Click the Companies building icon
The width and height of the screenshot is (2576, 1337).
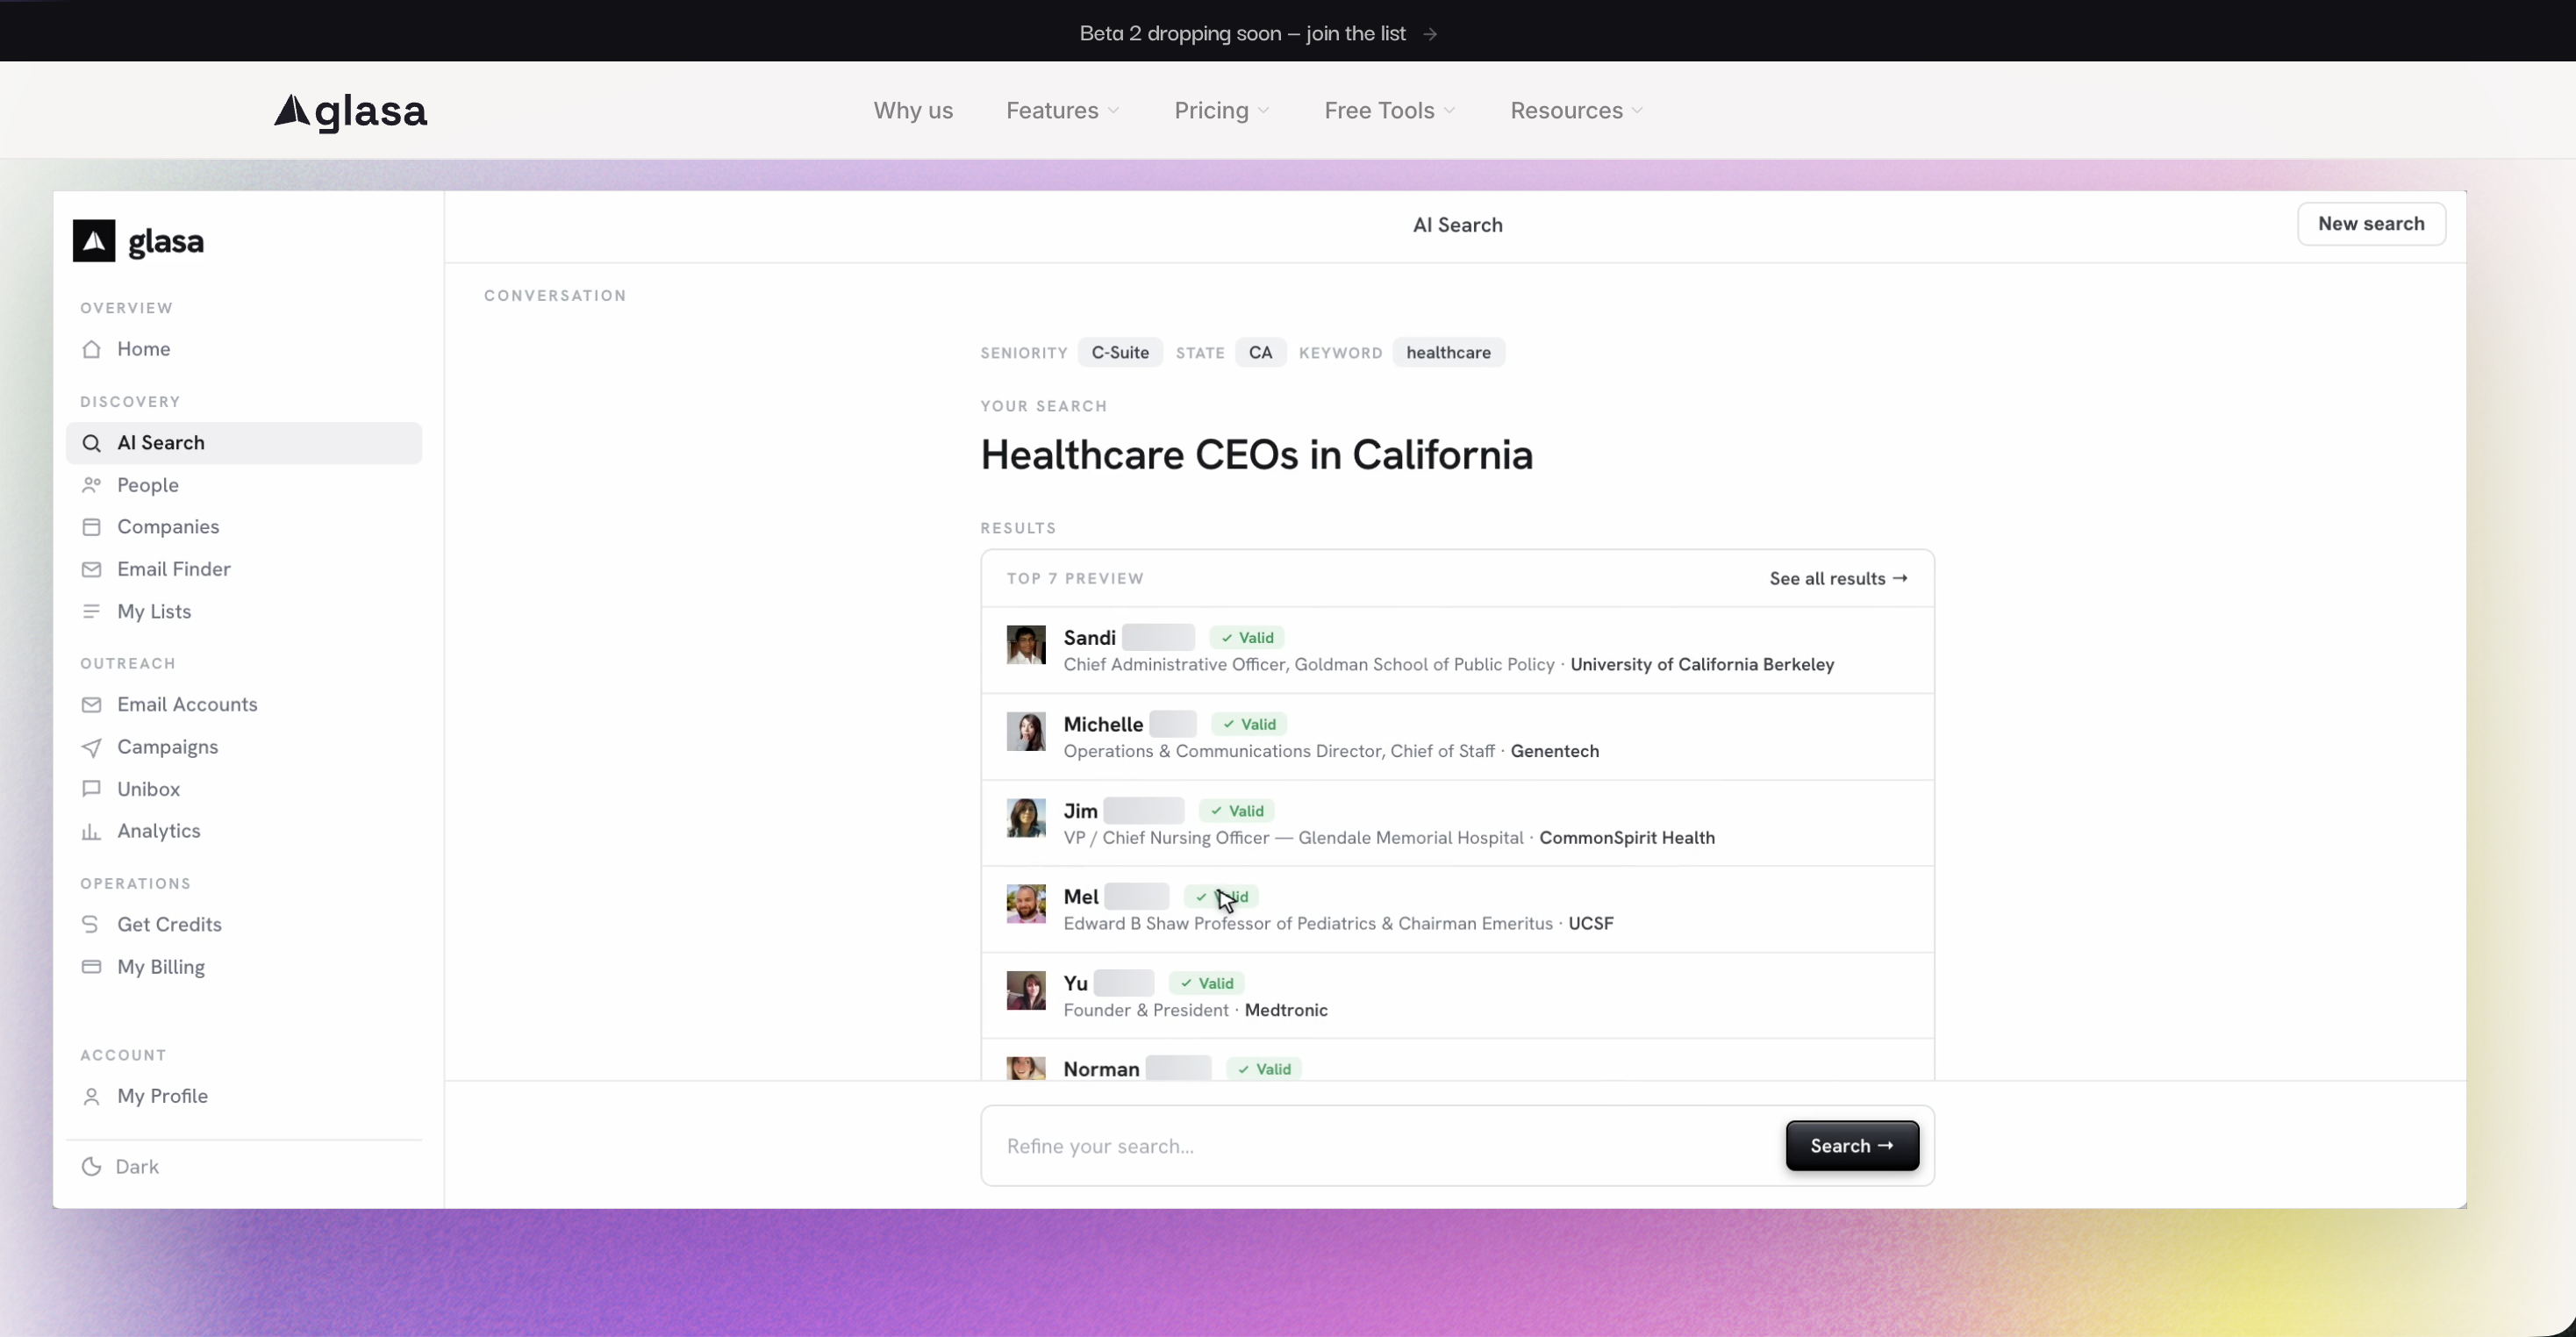click(x=91, y=527)
